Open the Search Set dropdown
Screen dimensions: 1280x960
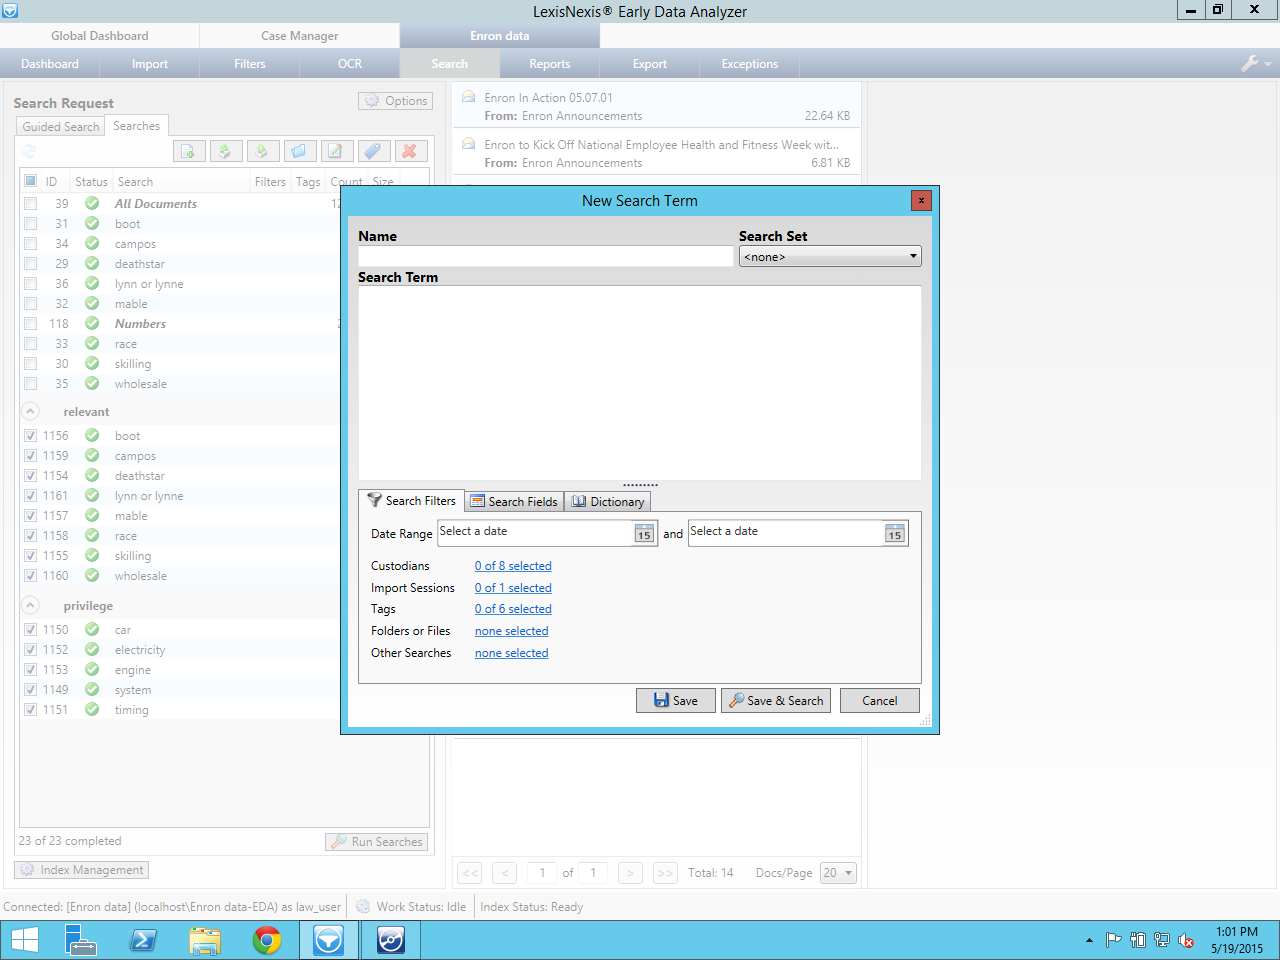830,257
